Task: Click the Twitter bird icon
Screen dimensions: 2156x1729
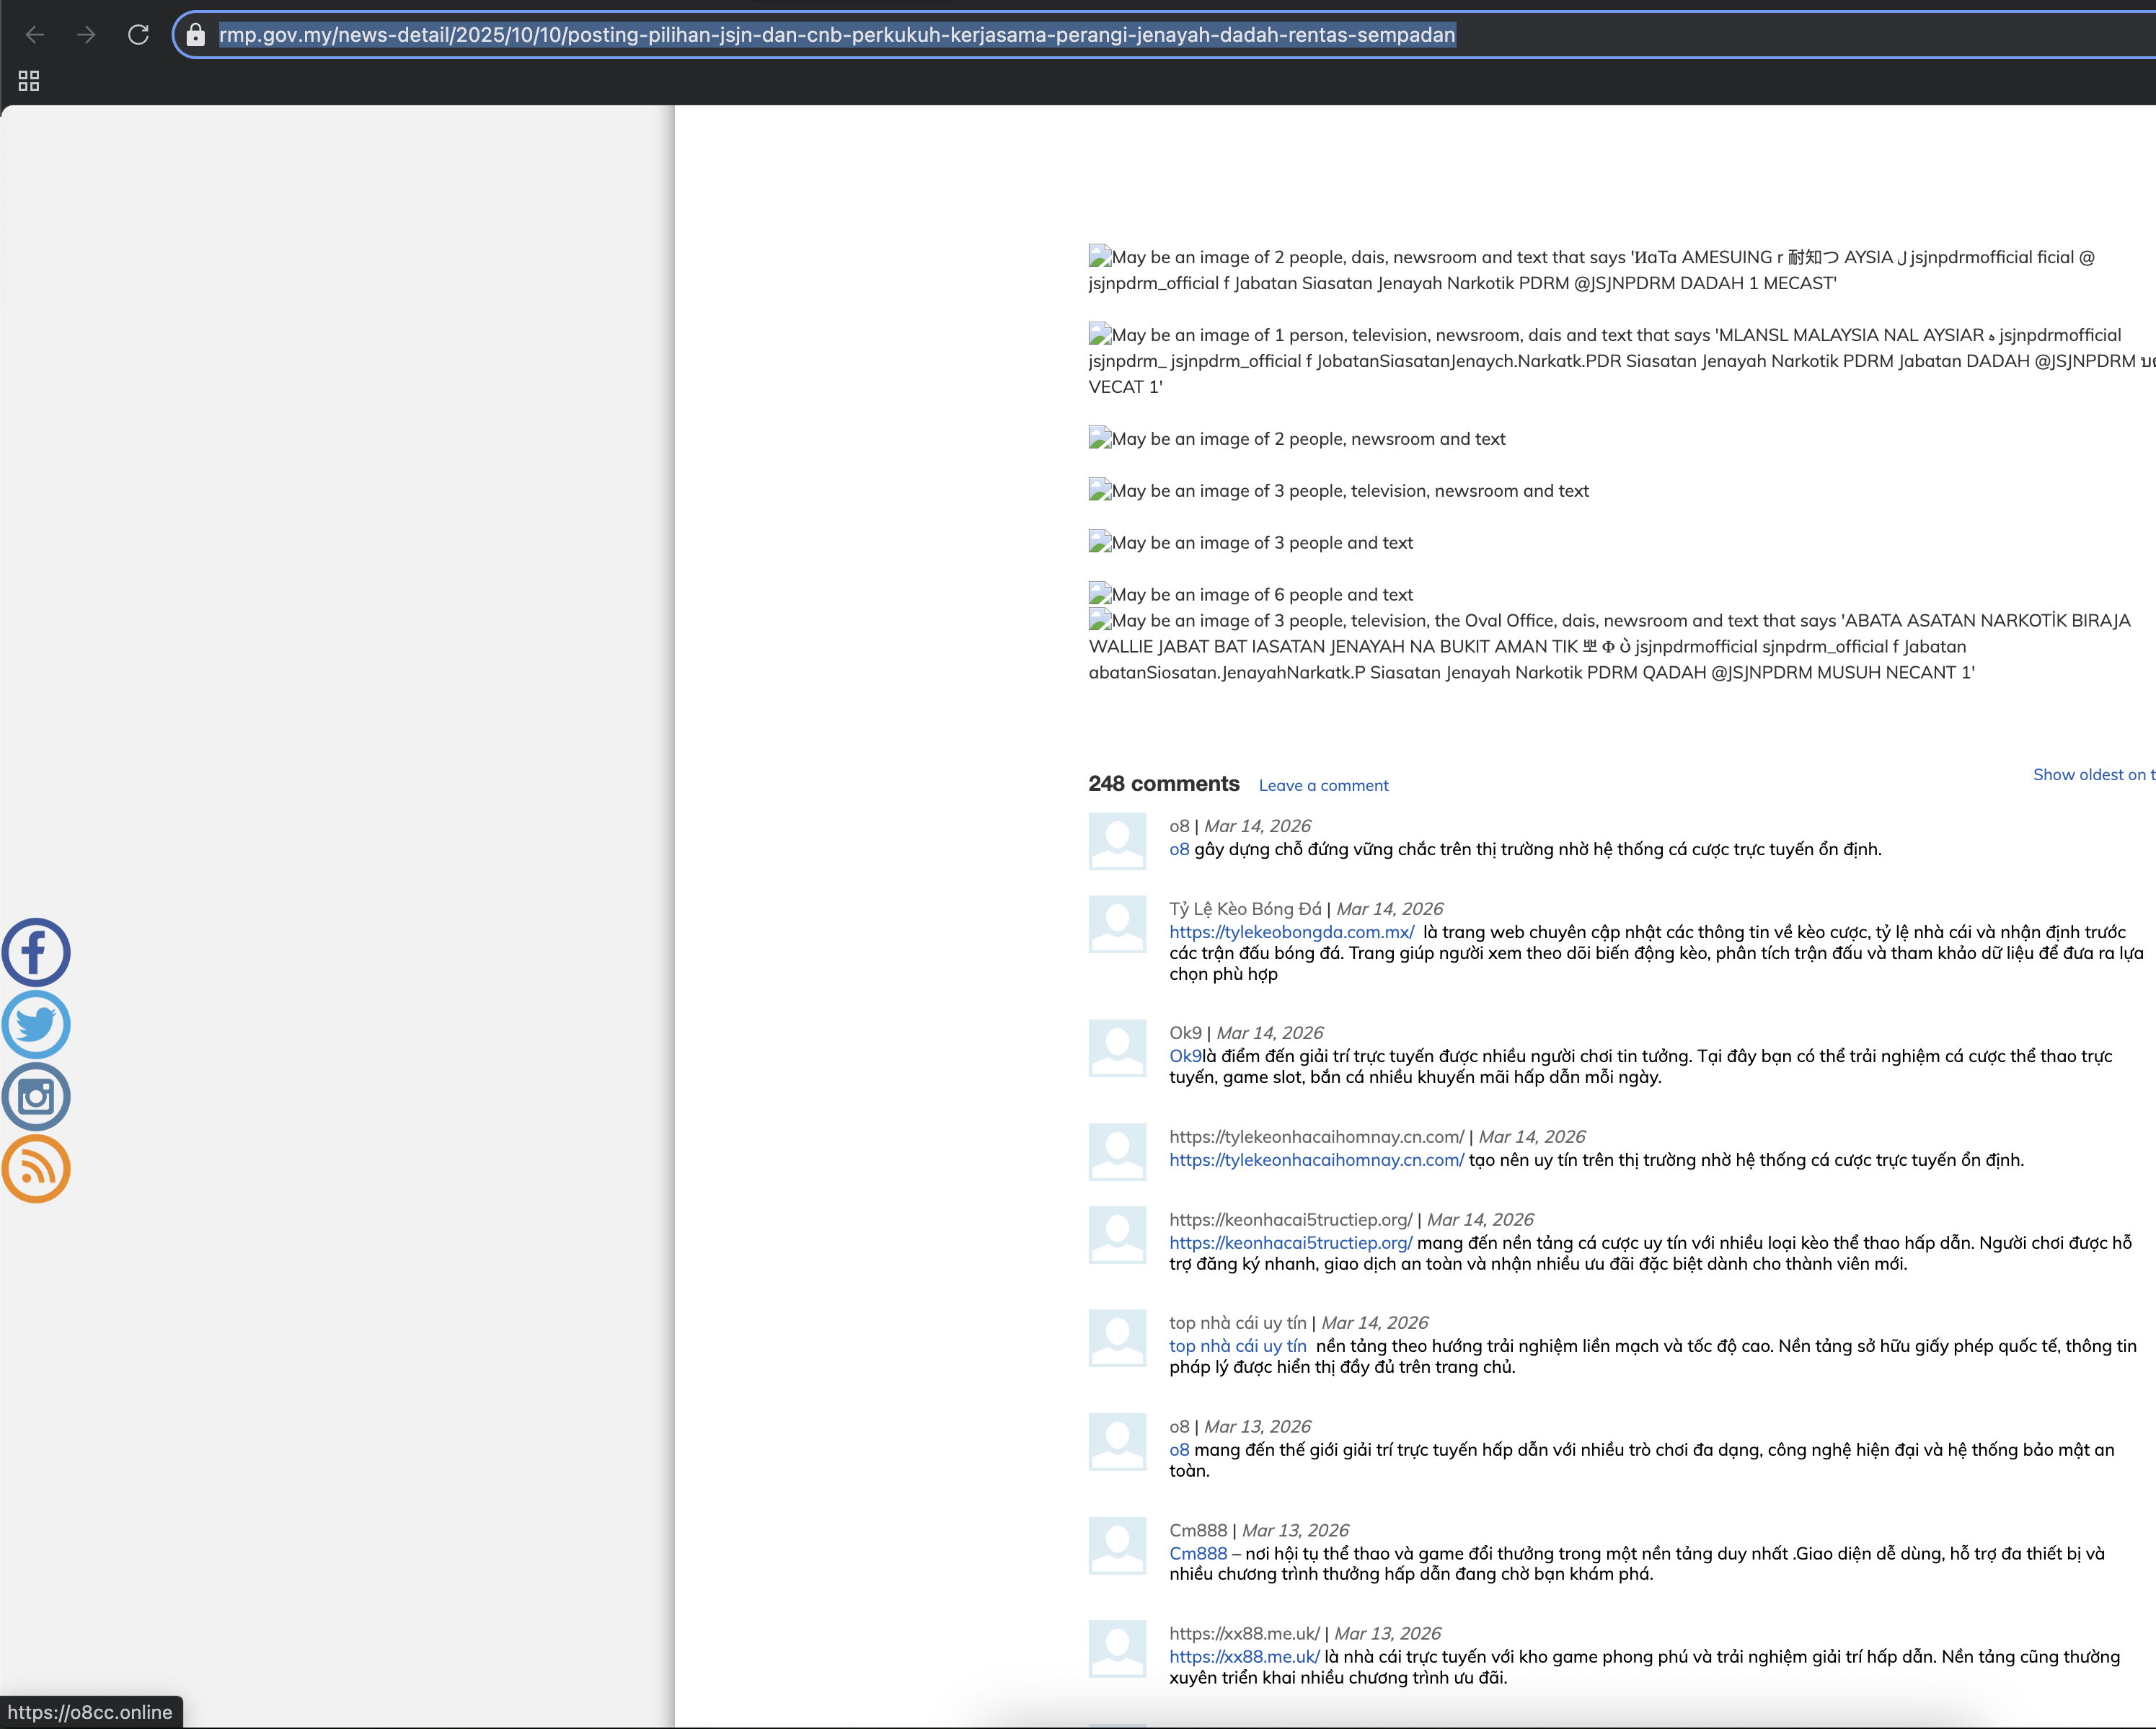Action: tap(36, 1024)
